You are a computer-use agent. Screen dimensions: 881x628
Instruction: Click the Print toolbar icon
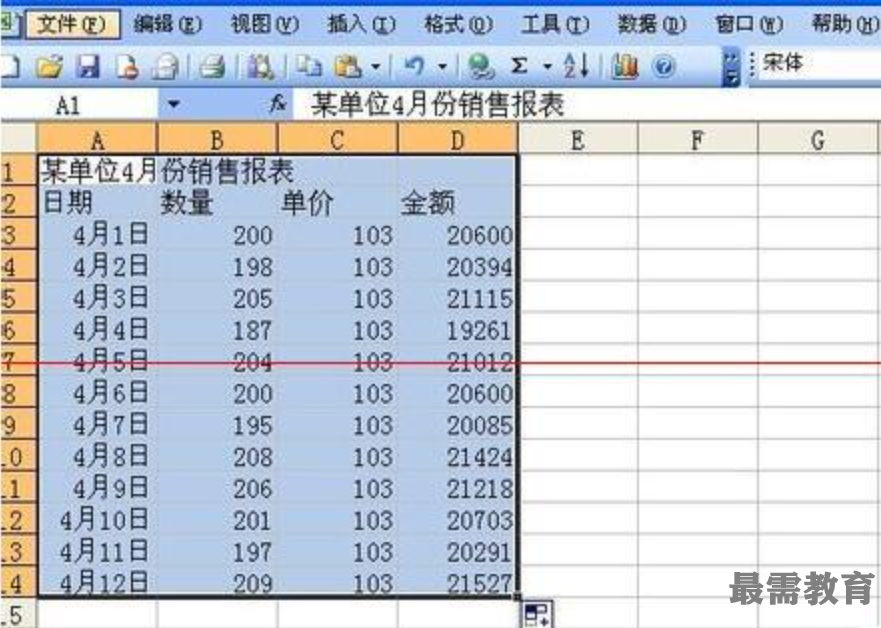click(213, 67)
